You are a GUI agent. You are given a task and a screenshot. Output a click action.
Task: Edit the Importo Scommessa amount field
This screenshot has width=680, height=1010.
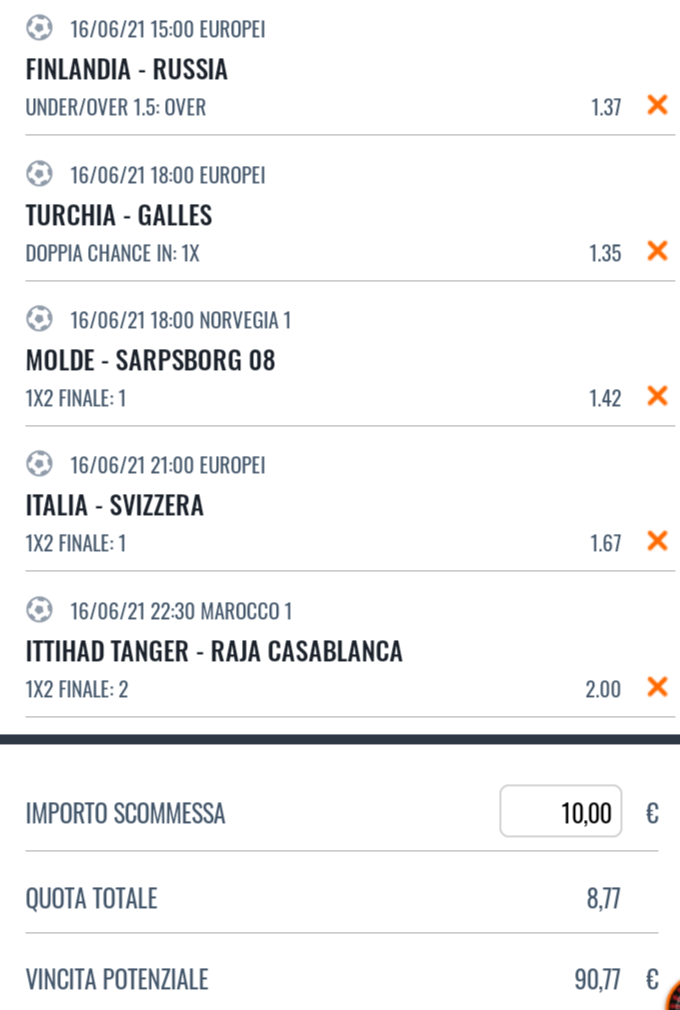click(560, 811)
